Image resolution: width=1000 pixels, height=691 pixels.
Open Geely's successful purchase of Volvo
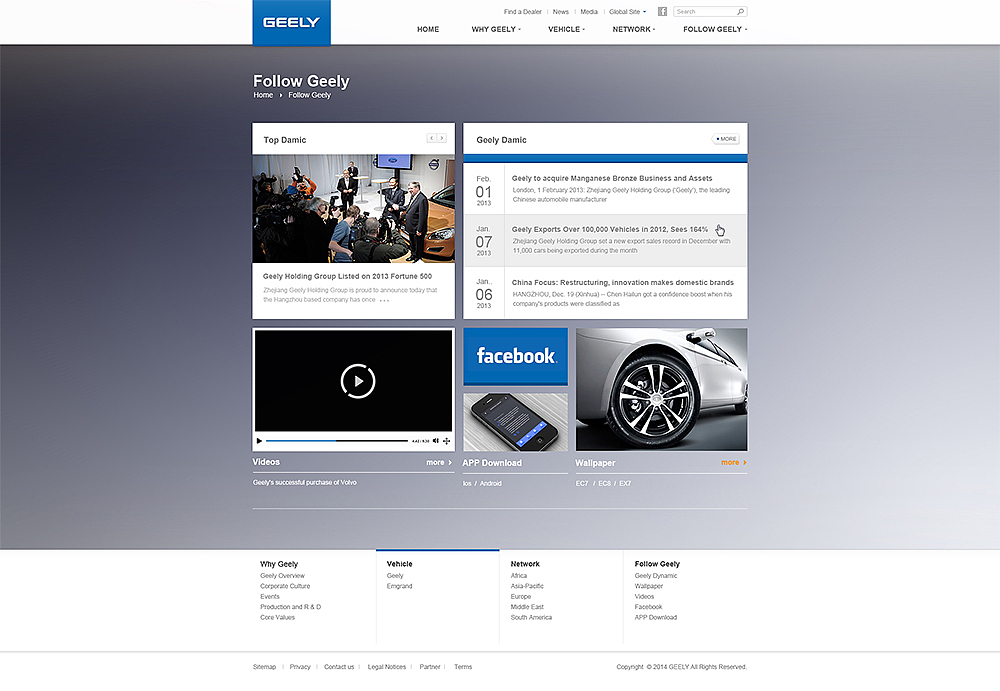[305, 482]
